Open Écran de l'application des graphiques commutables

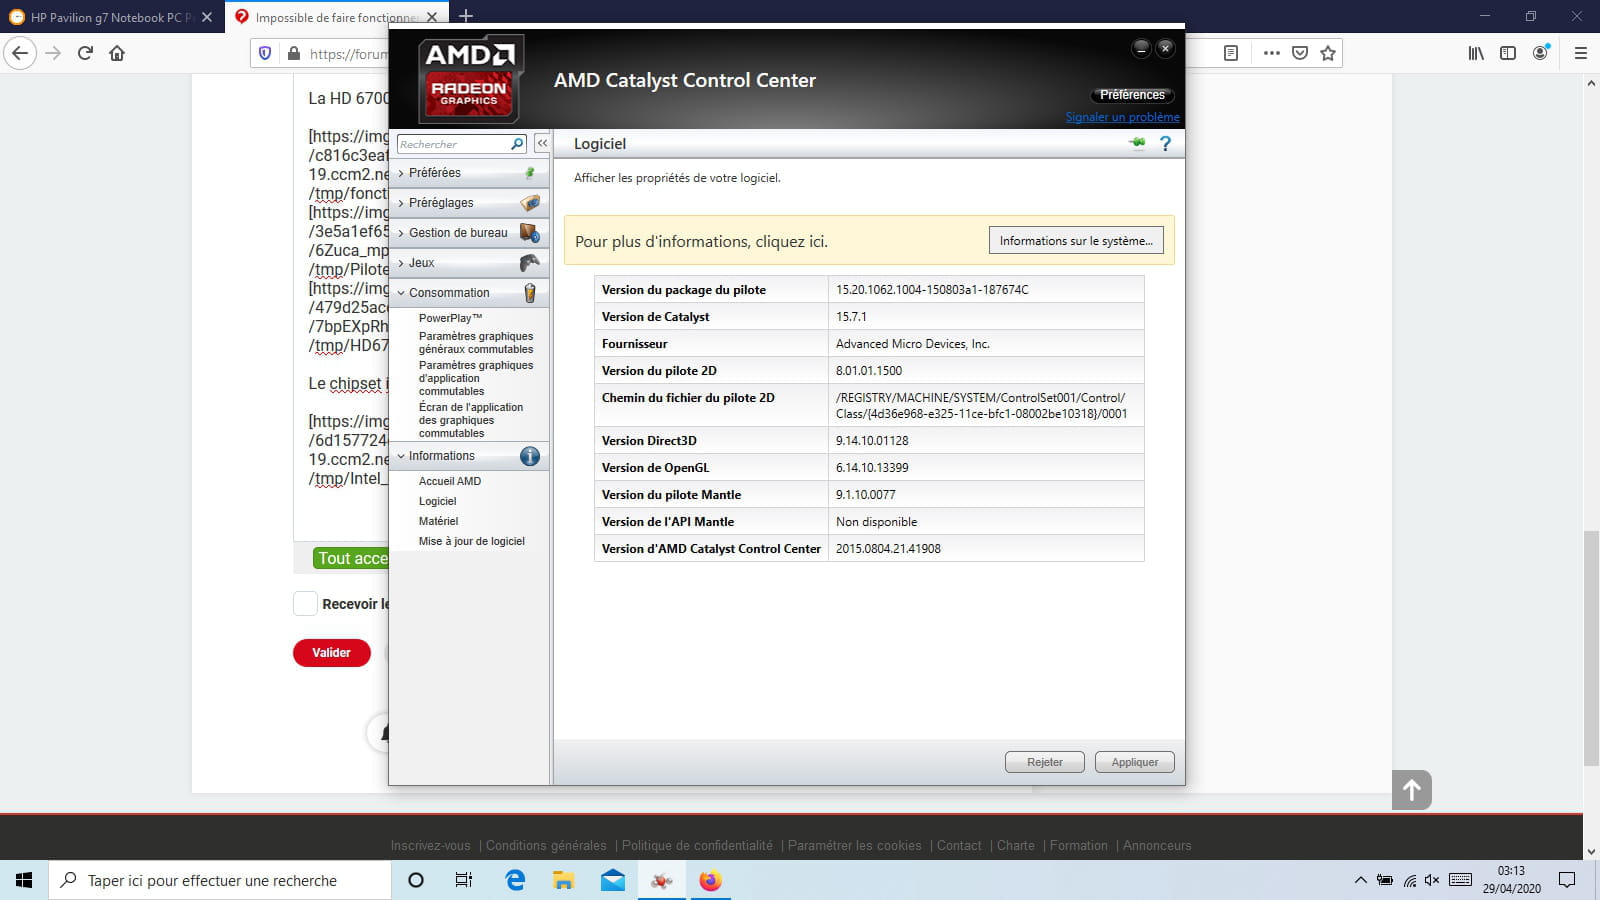471,420
